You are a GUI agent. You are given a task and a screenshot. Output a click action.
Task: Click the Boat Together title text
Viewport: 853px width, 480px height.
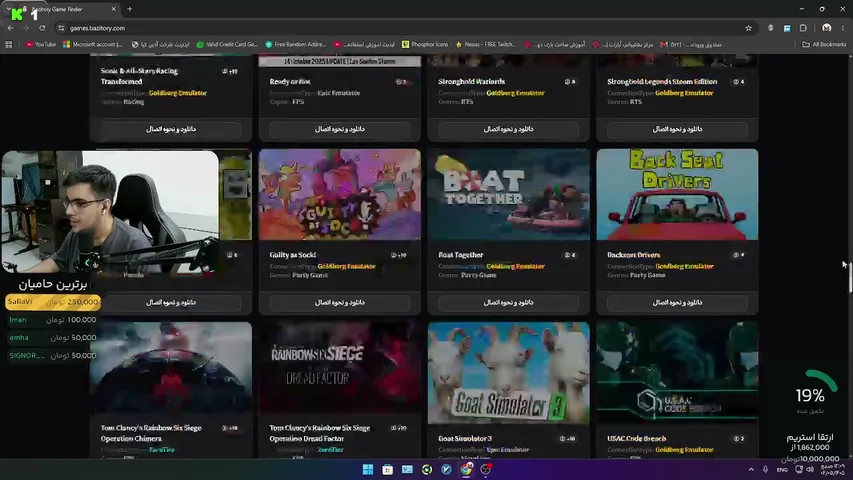click(x=460, y=255)
